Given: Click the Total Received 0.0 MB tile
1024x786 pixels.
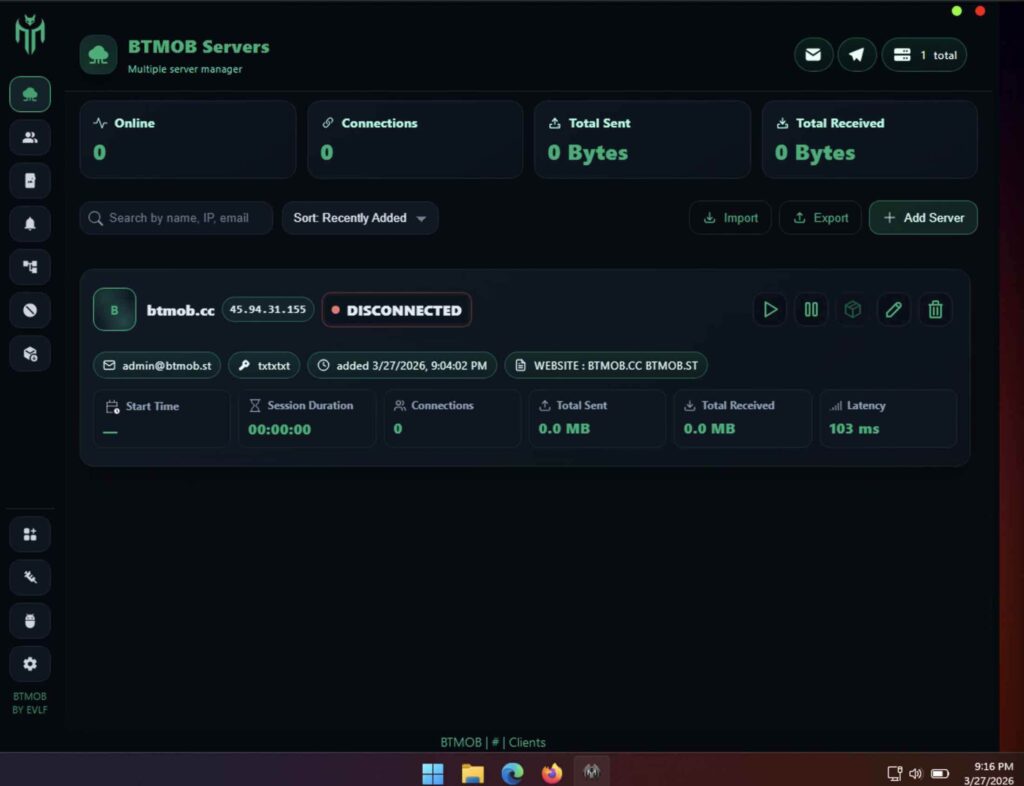Looking at the screenshot, I should (743, 418).
